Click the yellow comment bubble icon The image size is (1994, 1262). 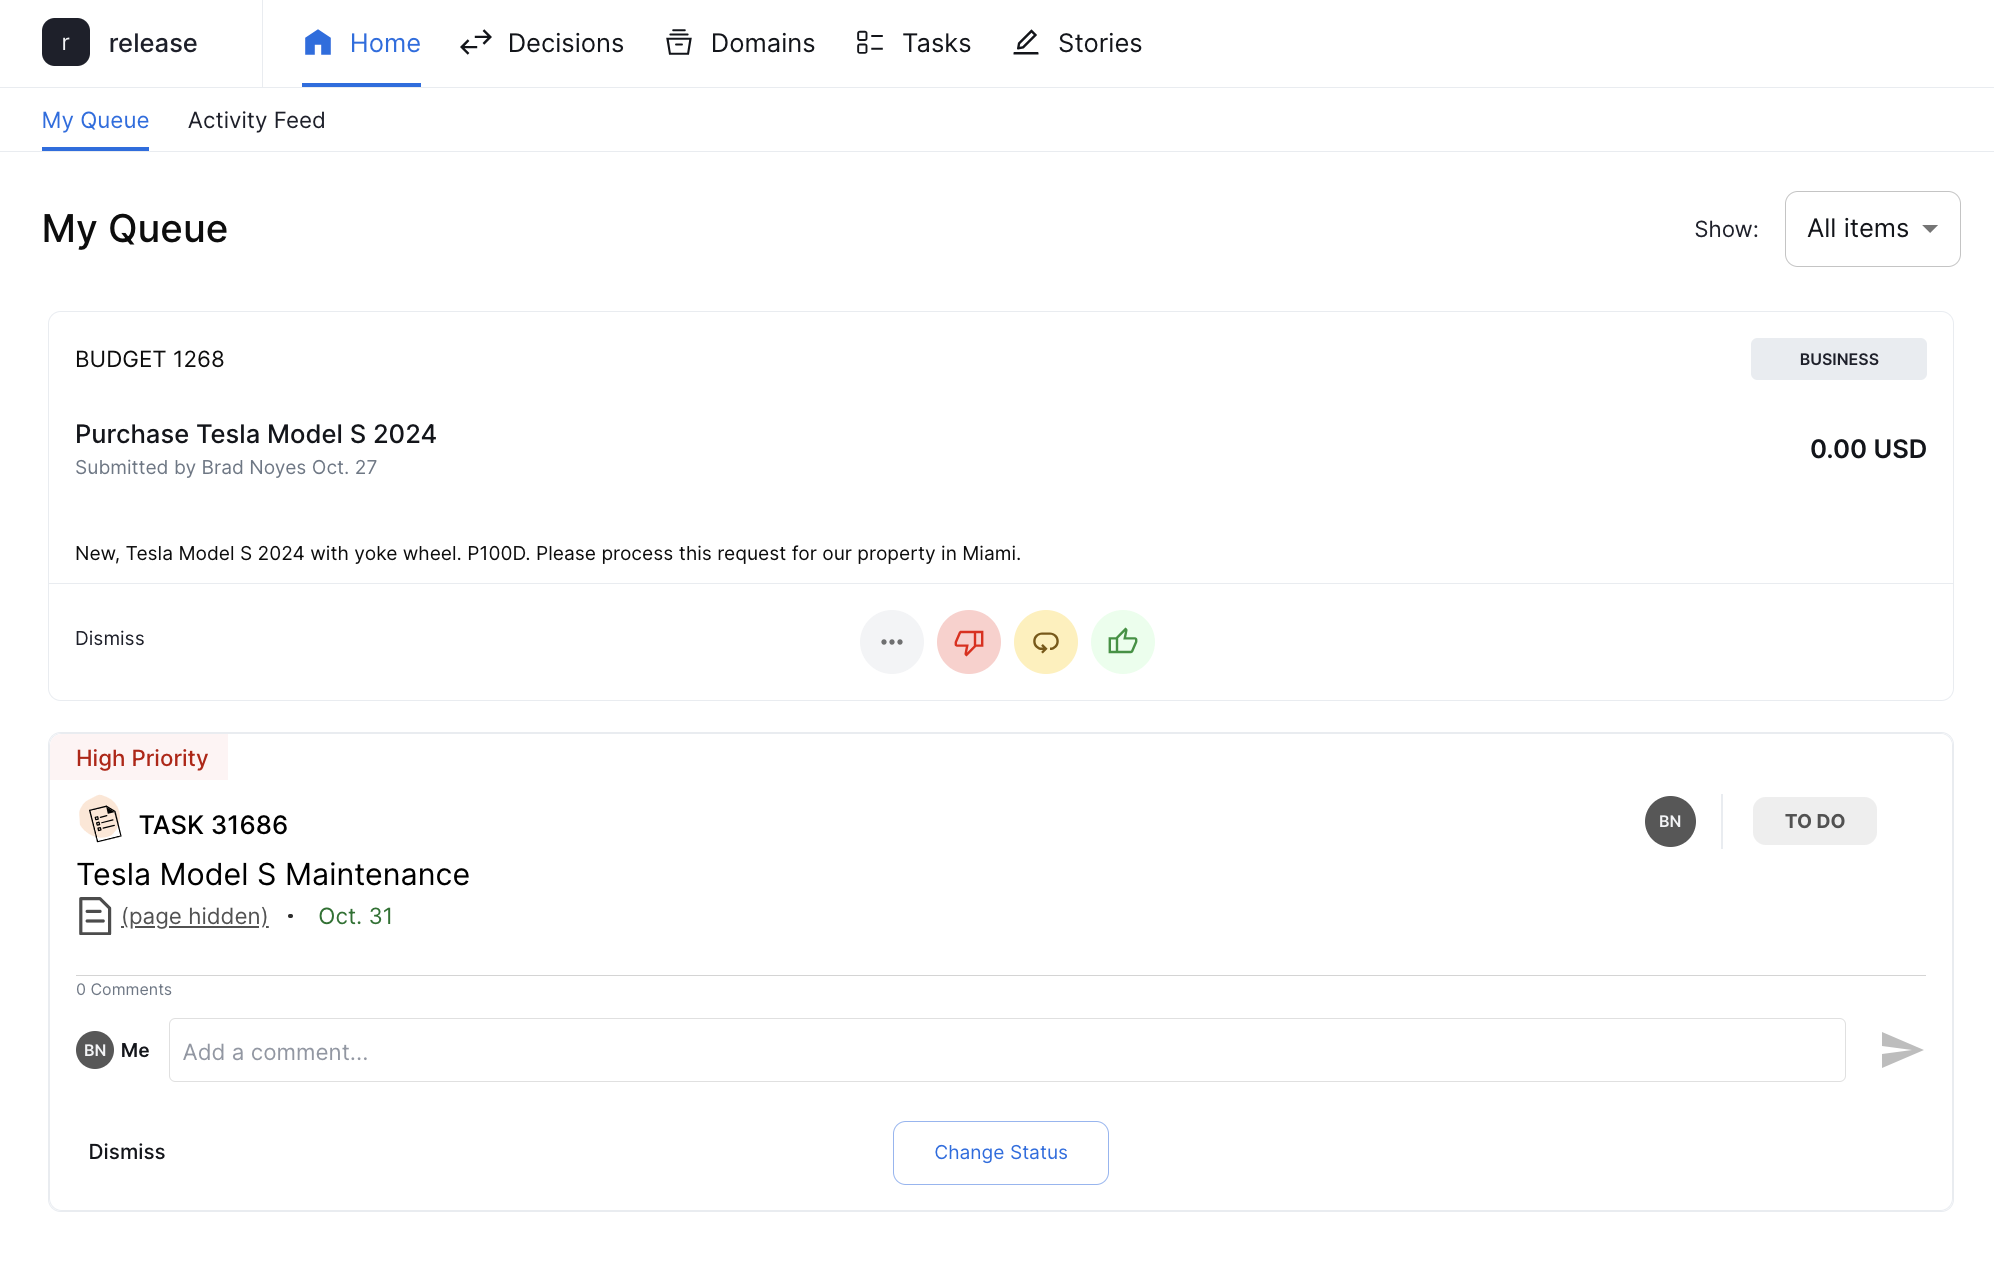(1045, 642)
